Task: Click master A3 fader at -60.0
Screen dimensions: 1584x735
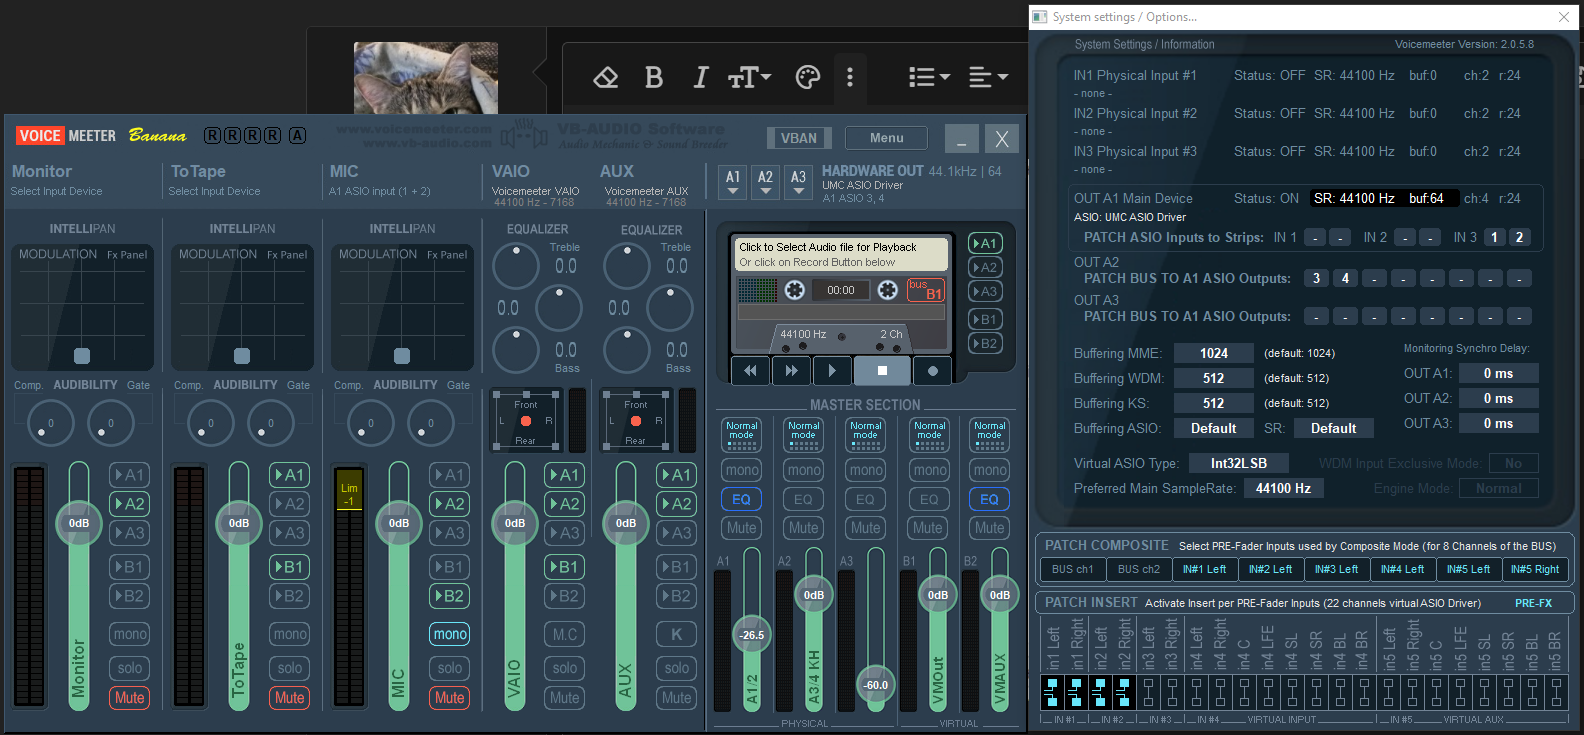Action: 876,685
